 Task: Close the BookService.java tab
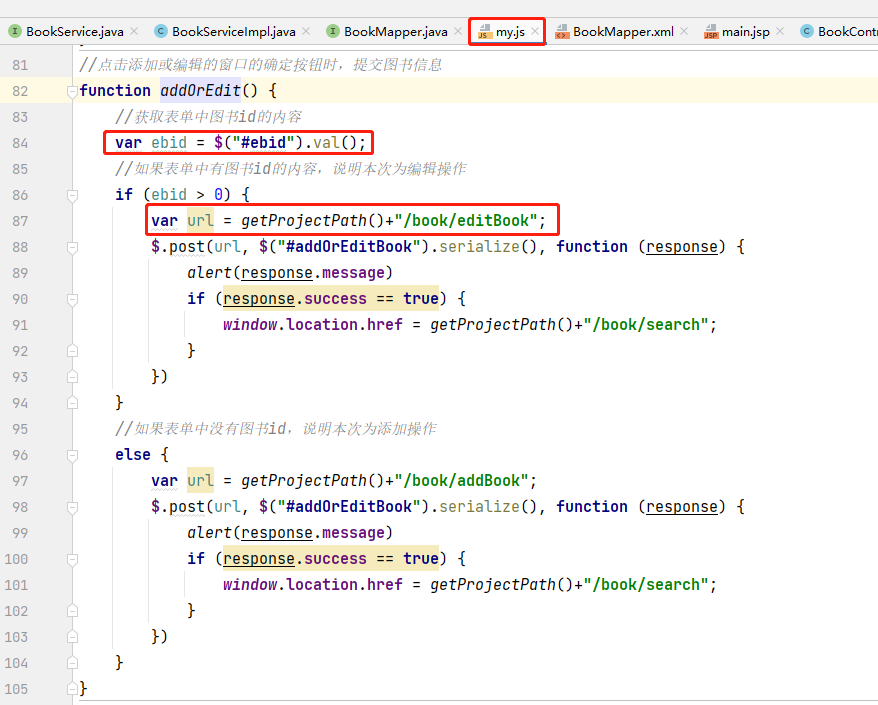(x=134, y=31)
